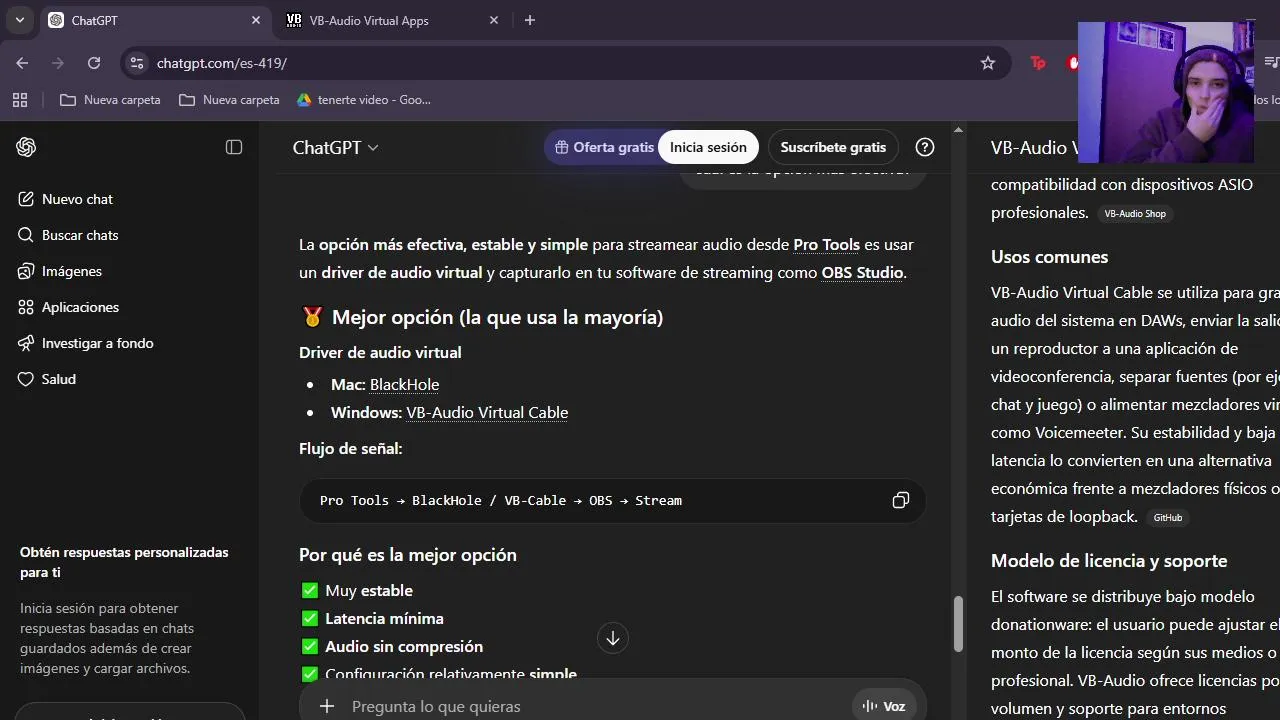Open the apps grid in bookmarks bar
Screen dimensions: 1280x720
(x=19, y=100)
